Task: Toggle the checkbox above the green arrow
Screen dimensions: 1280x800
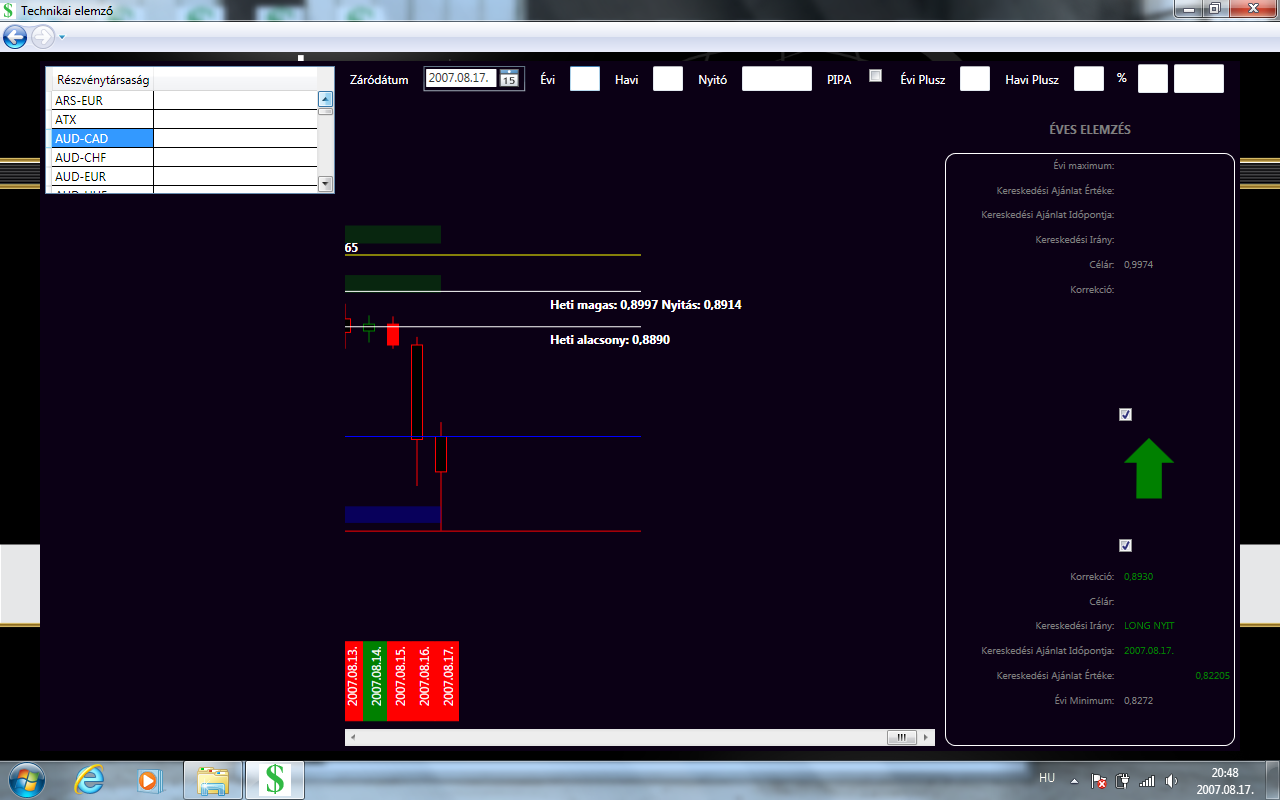Action: (1125, 415)
